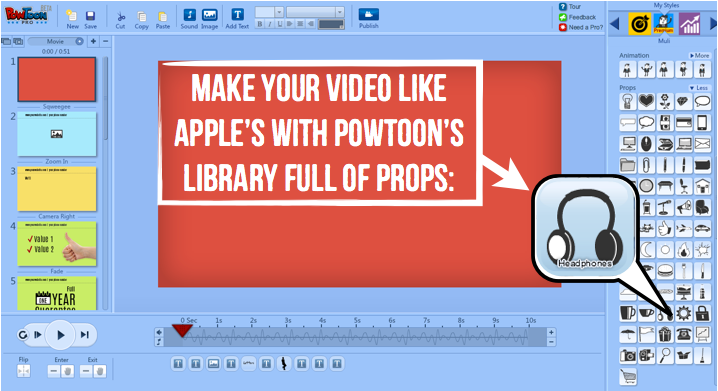
Task: Collapse Props section with Less
Action: point(699,87)
